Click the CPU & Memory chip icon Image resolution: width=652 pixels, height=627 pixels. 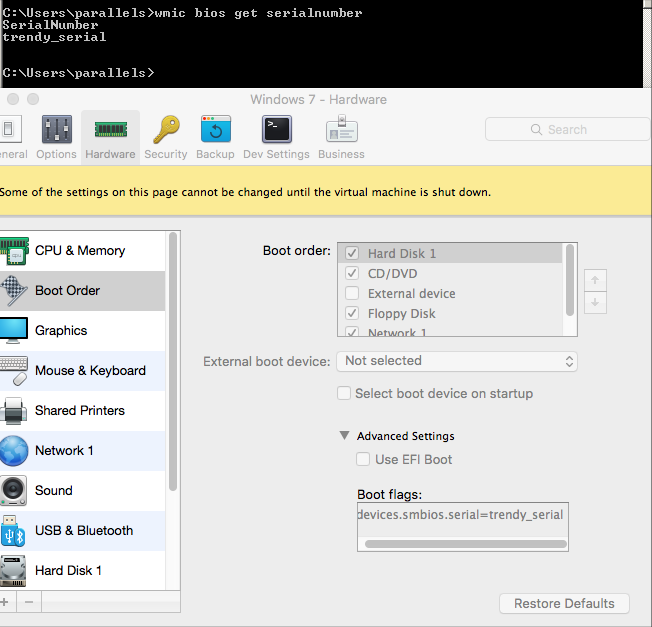pos(15,251)
